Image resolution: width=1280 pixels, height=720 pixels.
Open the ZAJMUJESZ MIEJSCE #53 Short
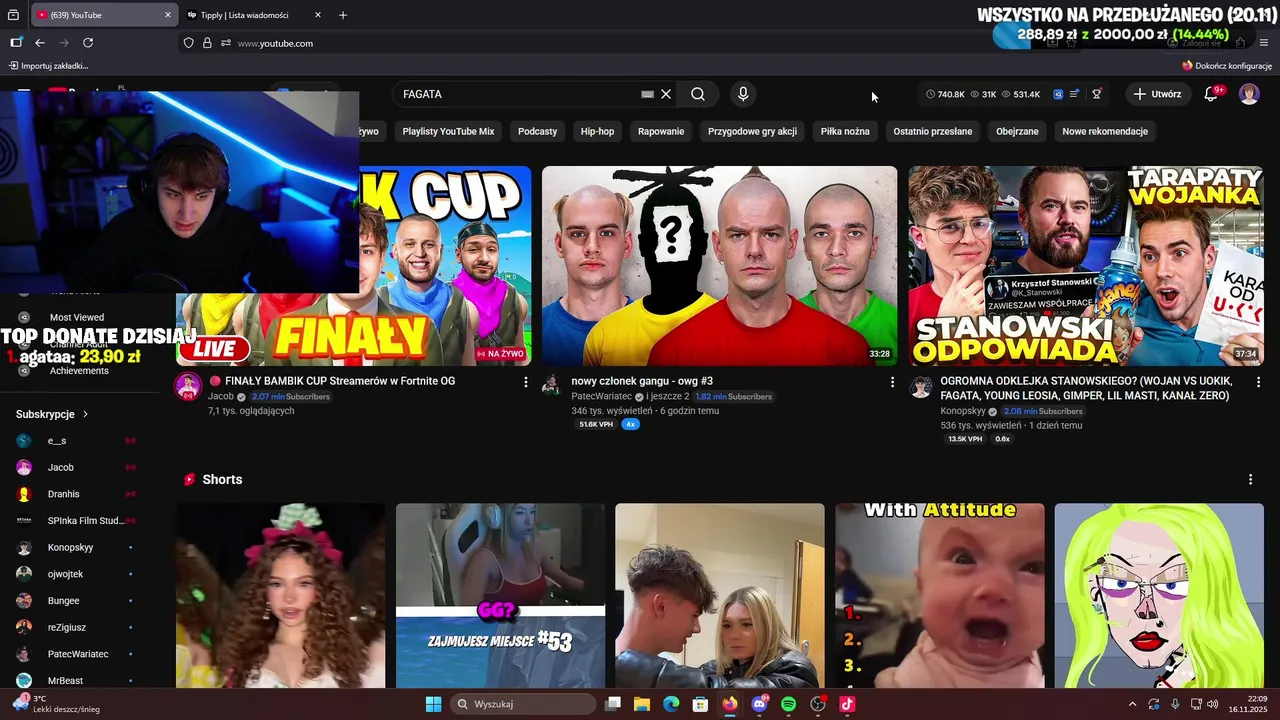tap(500, 595)
